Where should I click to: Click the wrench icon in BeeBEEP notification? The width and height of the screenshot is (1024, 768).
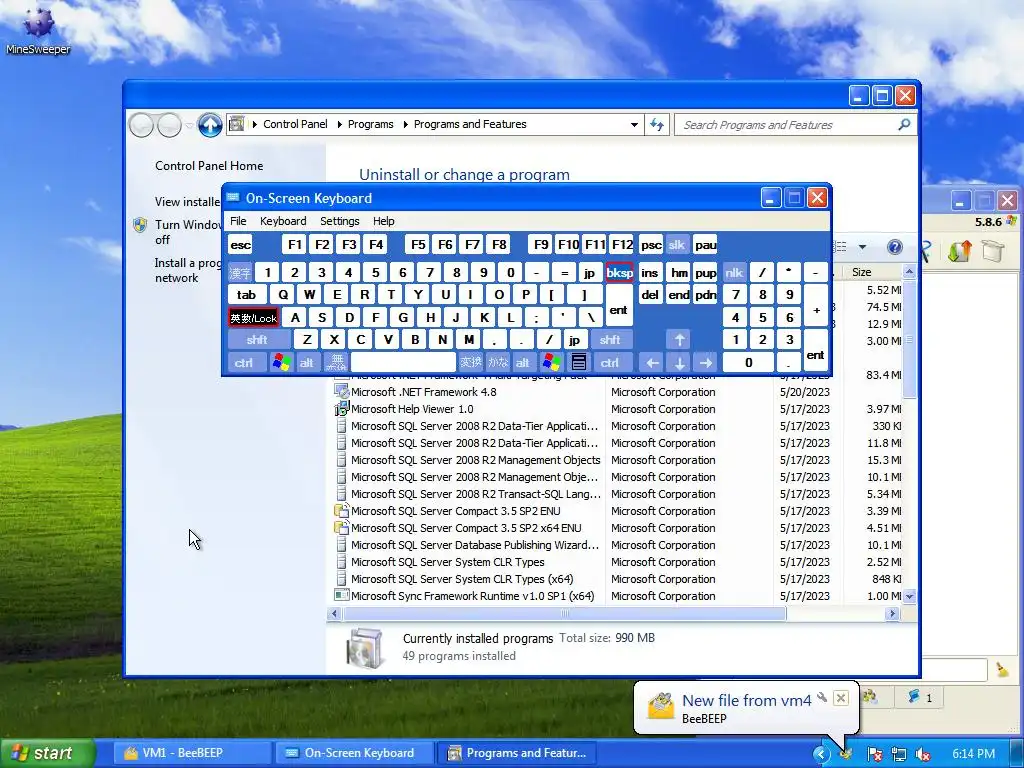(822, 697)
